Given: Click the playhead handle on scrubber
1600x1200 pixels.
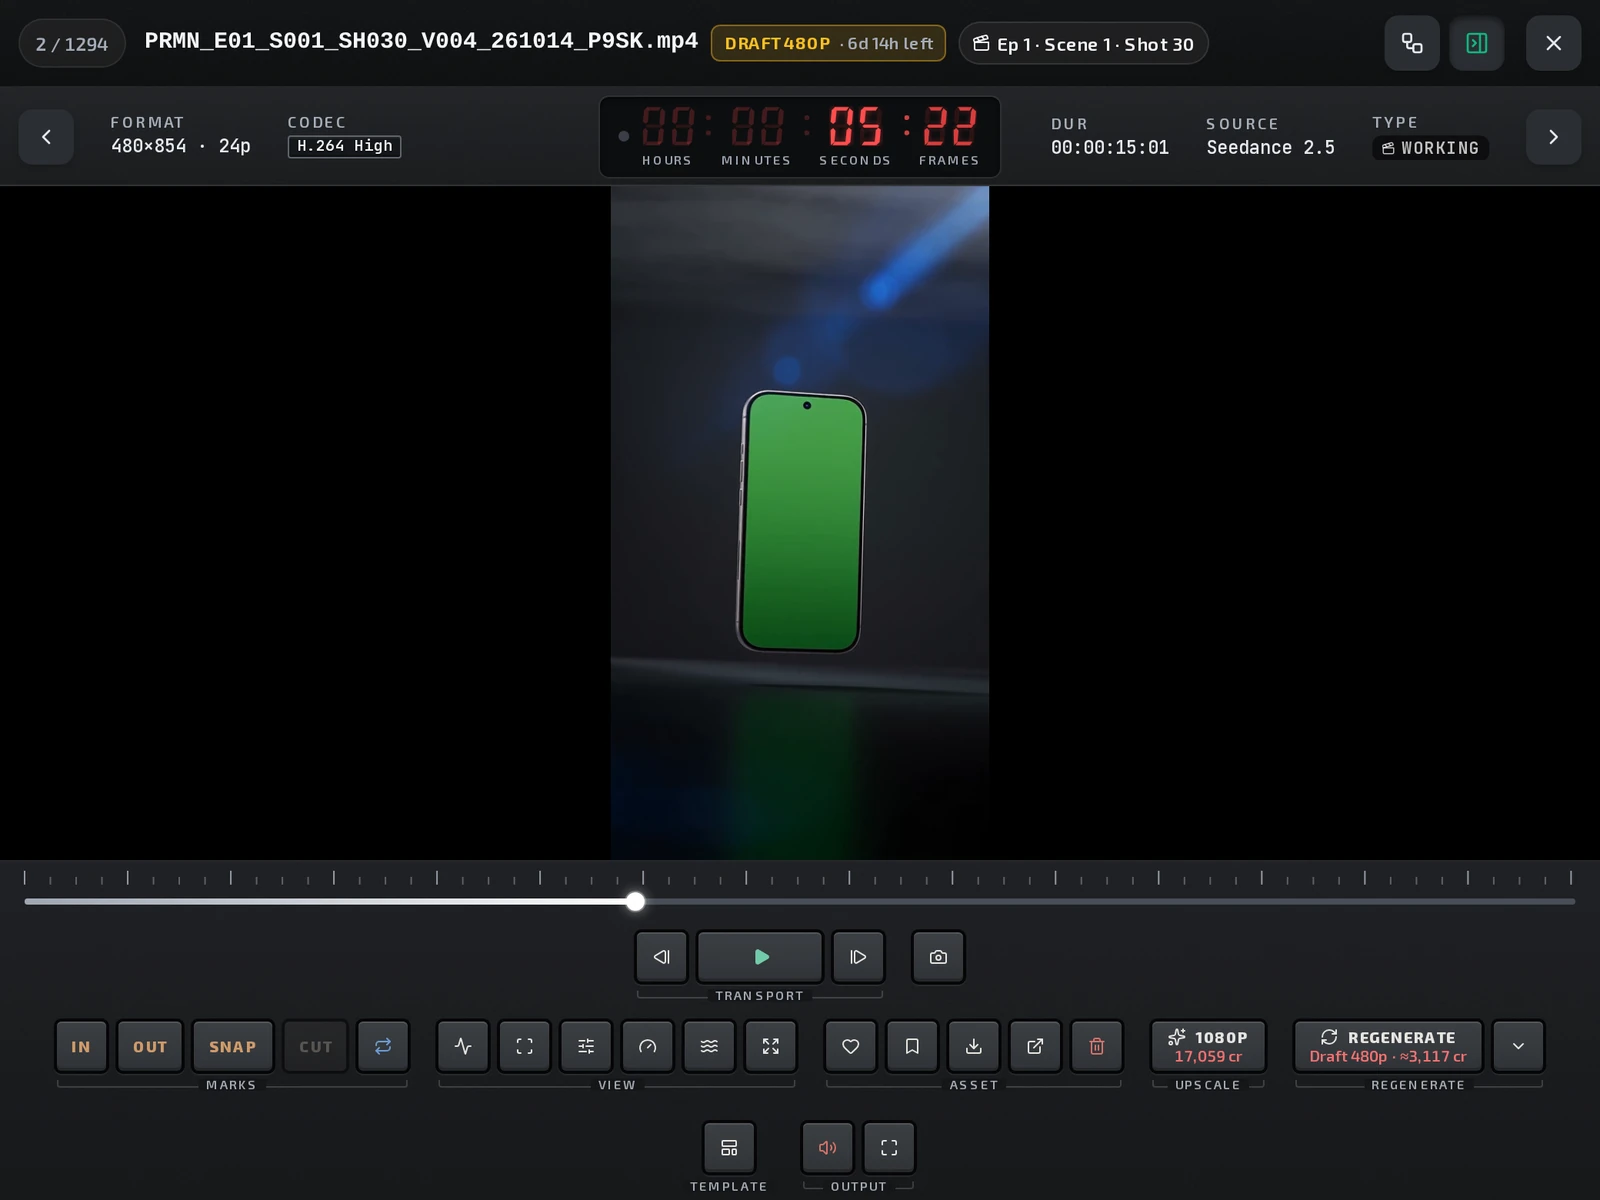Looking at the screenshot, I should coord(635,902).
